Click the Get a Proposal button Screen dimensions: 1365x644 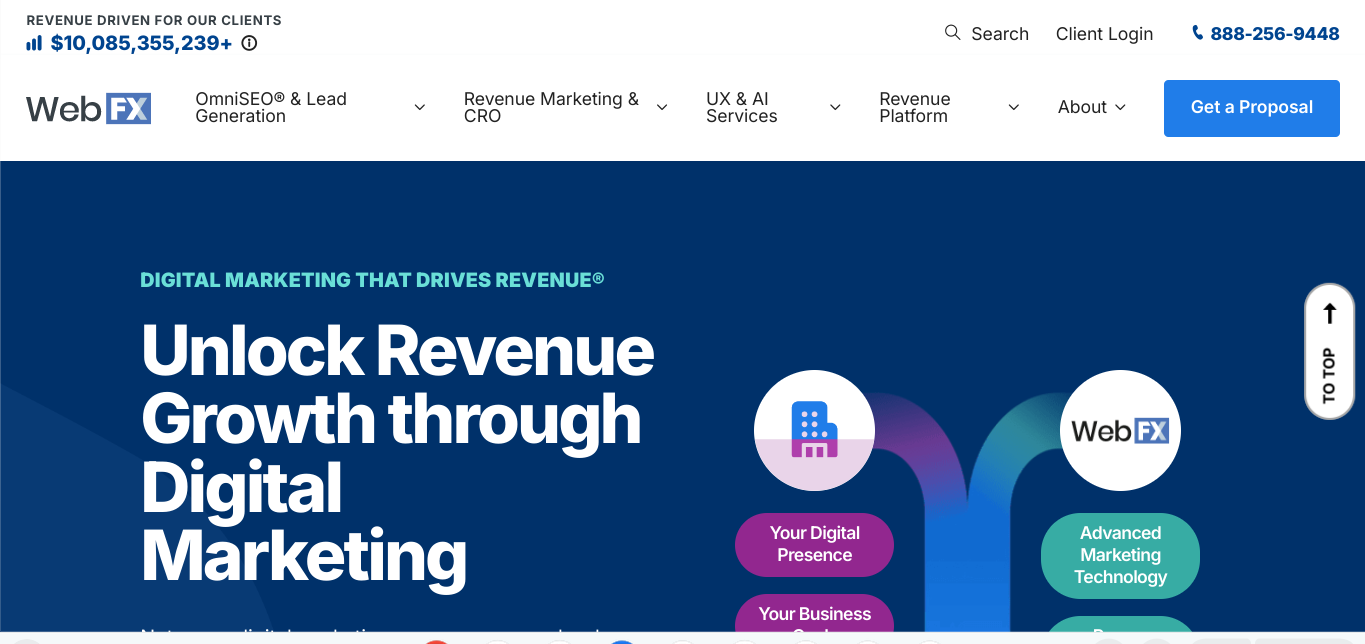1252,108
